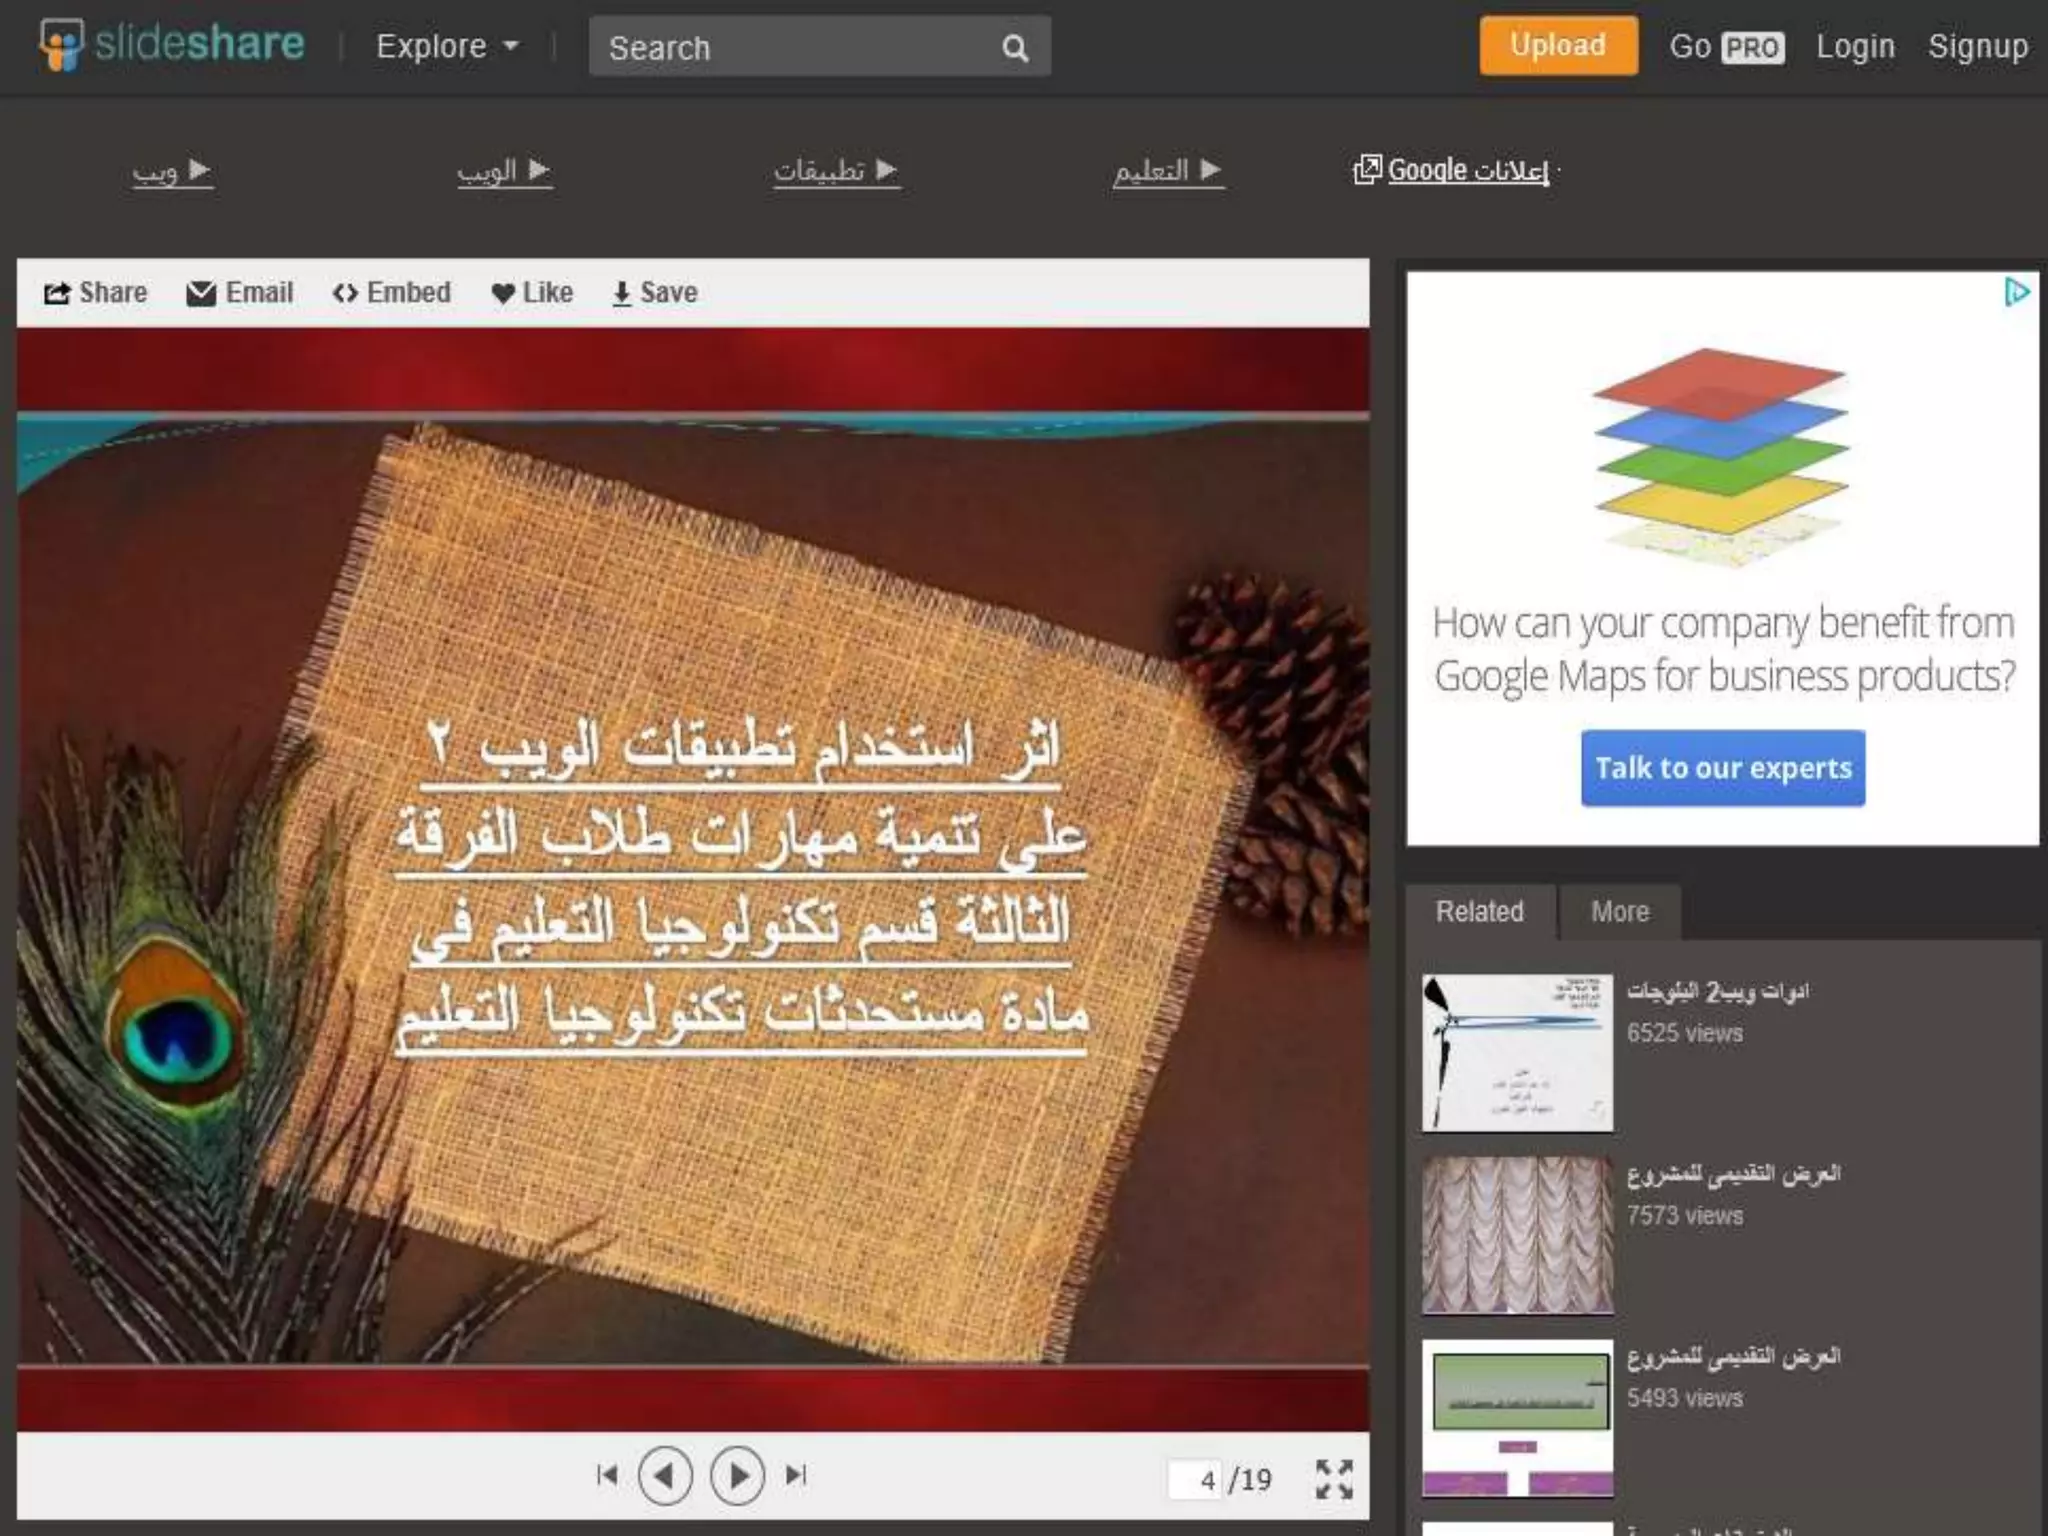Click the slide number input box
Screen dimensions: 2048x1536
point(1197,1479)
